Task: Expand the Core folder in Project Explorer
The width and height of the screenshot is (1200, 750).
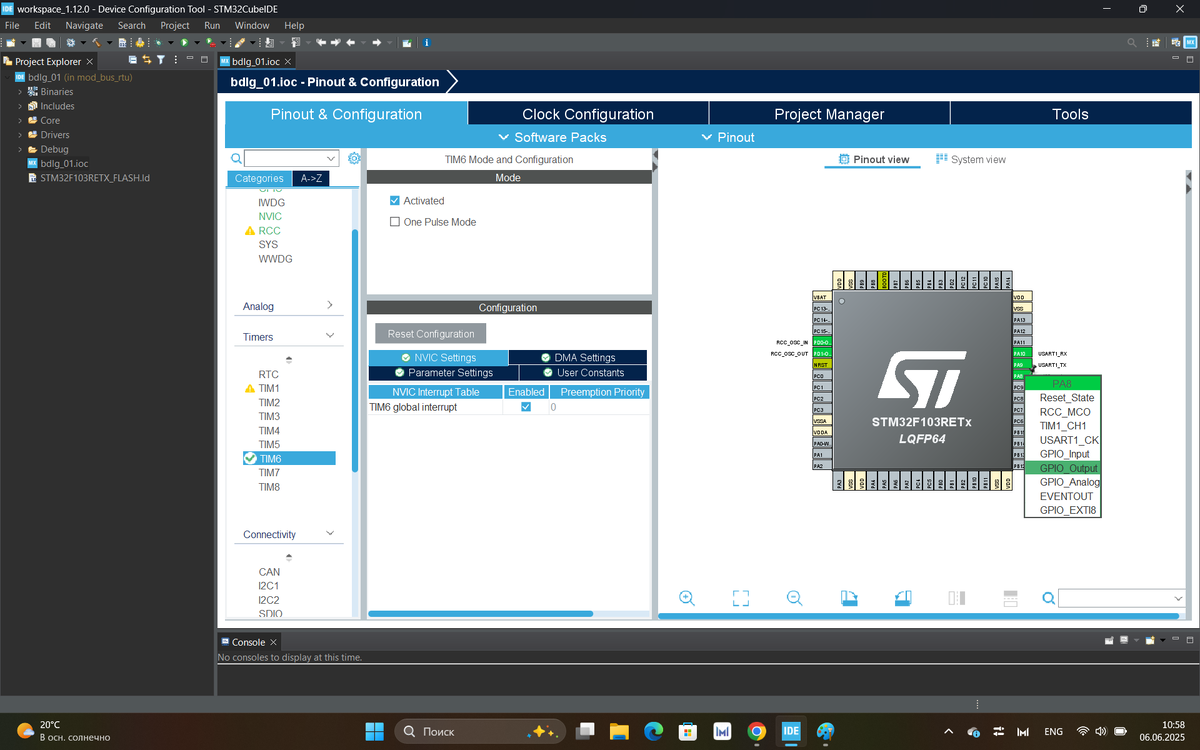Action: coord(20,120)
